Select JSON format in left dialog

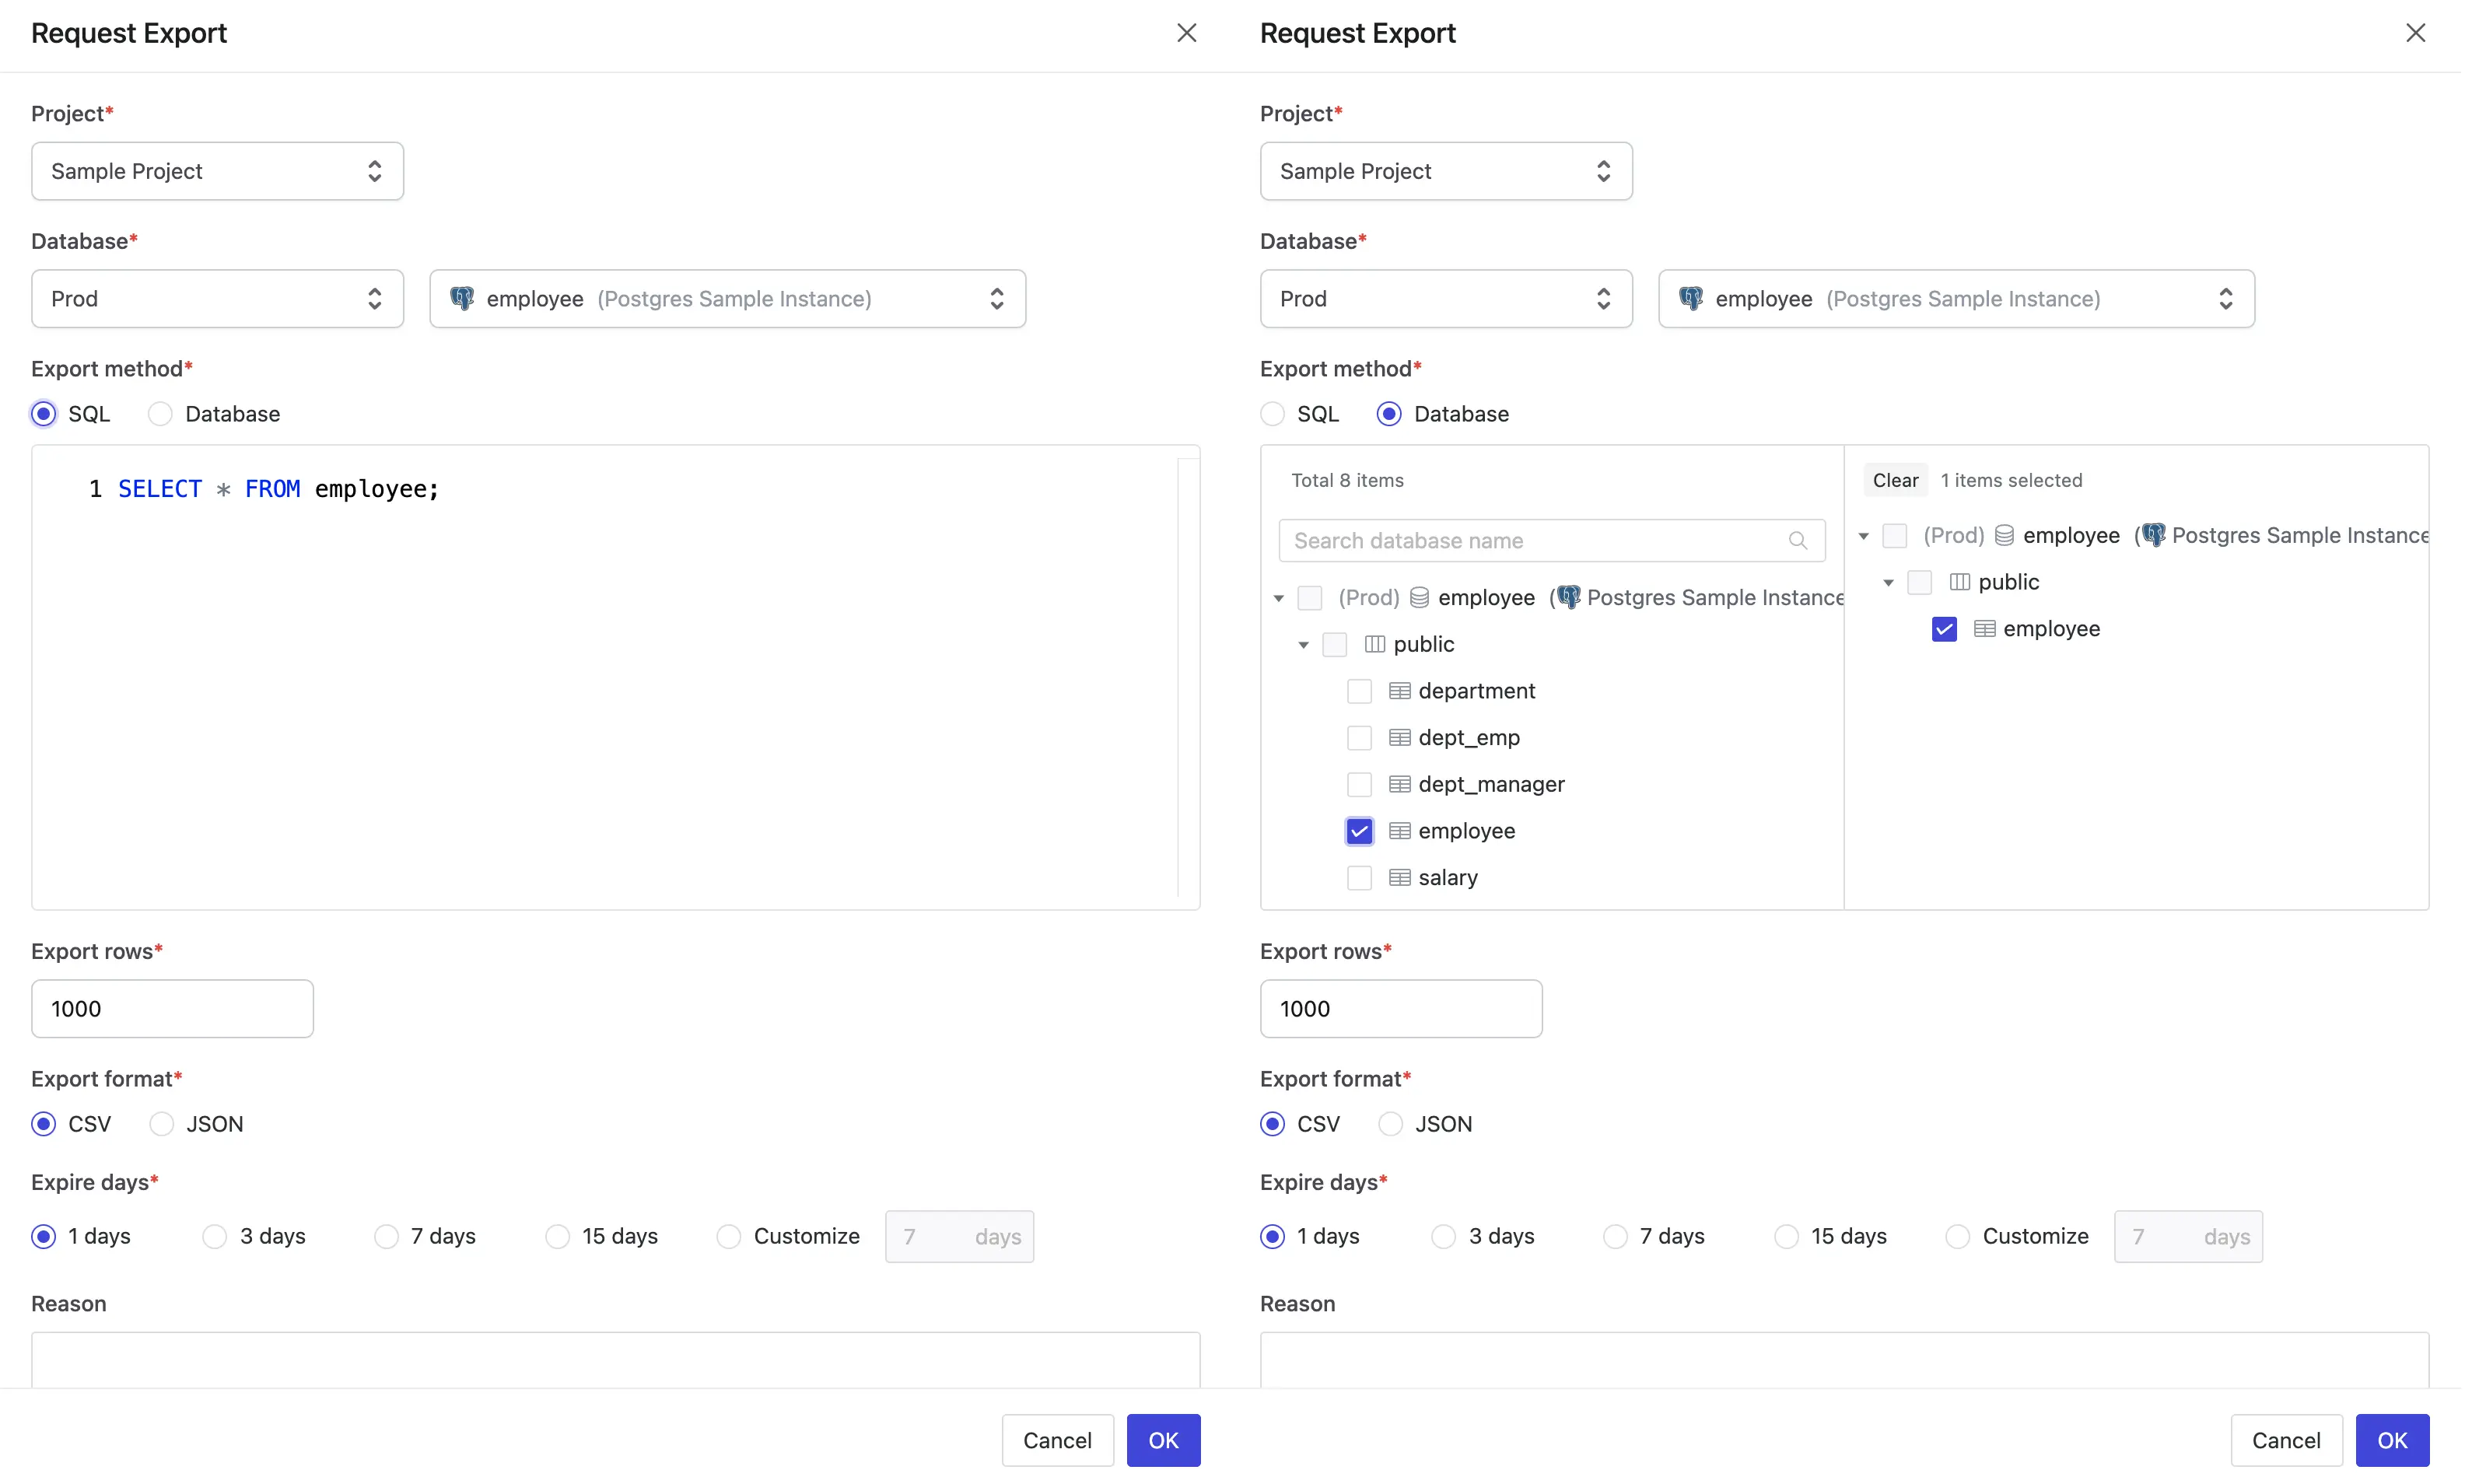[x=162, y=1124]
